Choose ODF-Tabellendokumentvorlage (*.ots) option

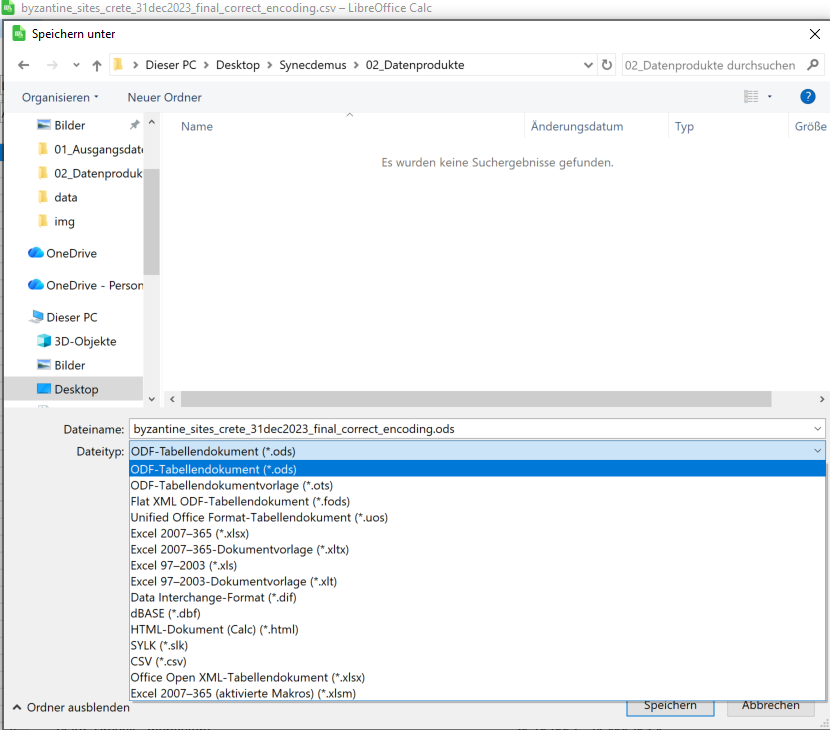(477, 485)
